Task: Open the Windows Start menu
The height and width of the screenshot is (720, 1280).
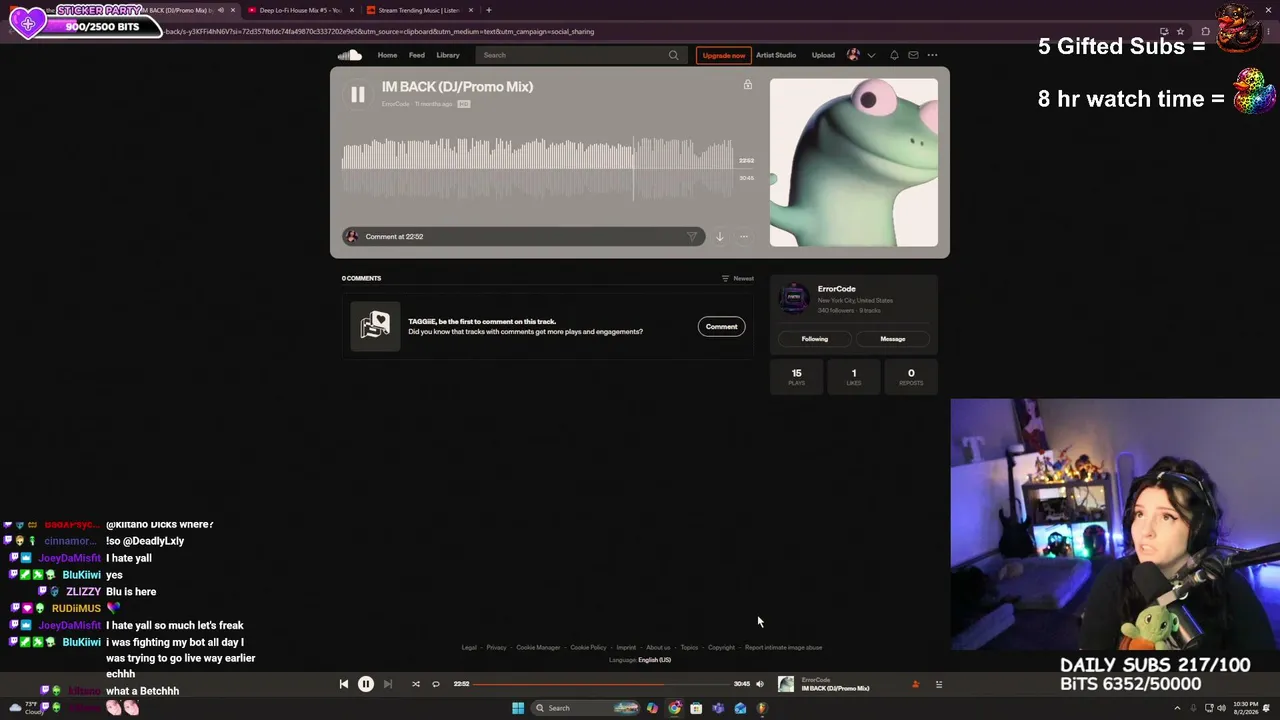Action: pos(518,708)
